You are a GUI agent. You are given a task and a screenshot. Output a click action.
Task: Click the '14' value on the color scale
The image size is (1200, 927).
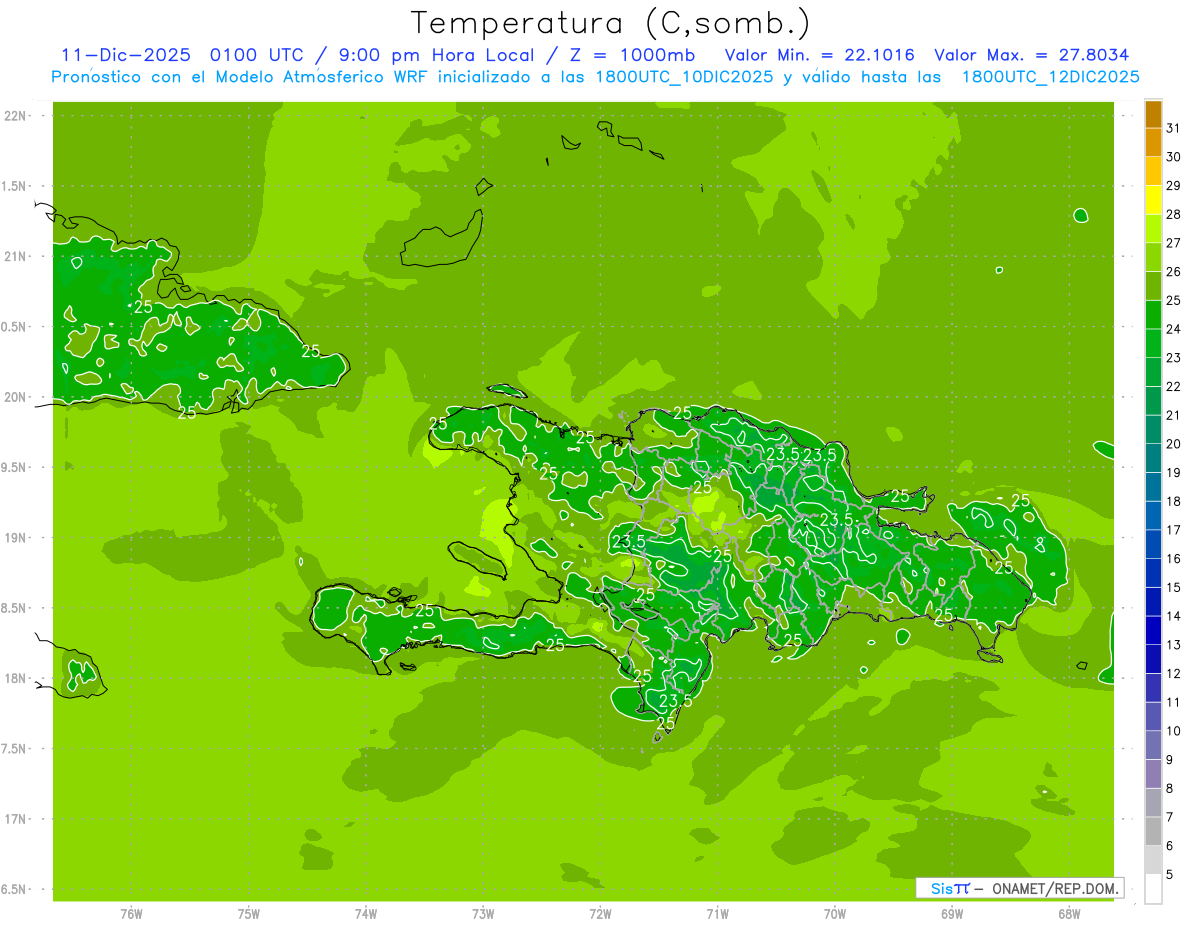(x=1173, y=616)
